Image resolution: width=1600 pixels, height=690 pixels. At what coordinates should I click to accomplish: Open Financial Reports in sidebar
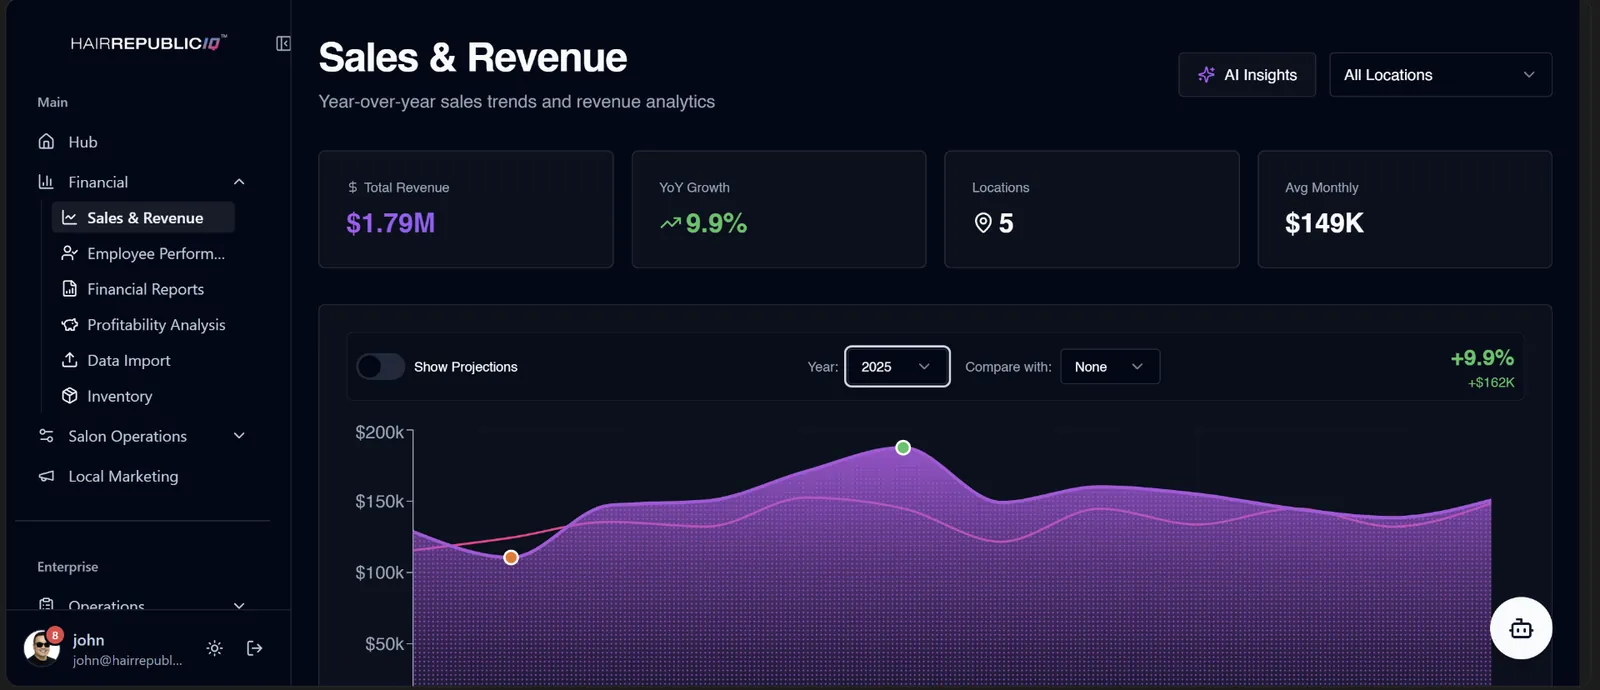[x=143, y=289]
